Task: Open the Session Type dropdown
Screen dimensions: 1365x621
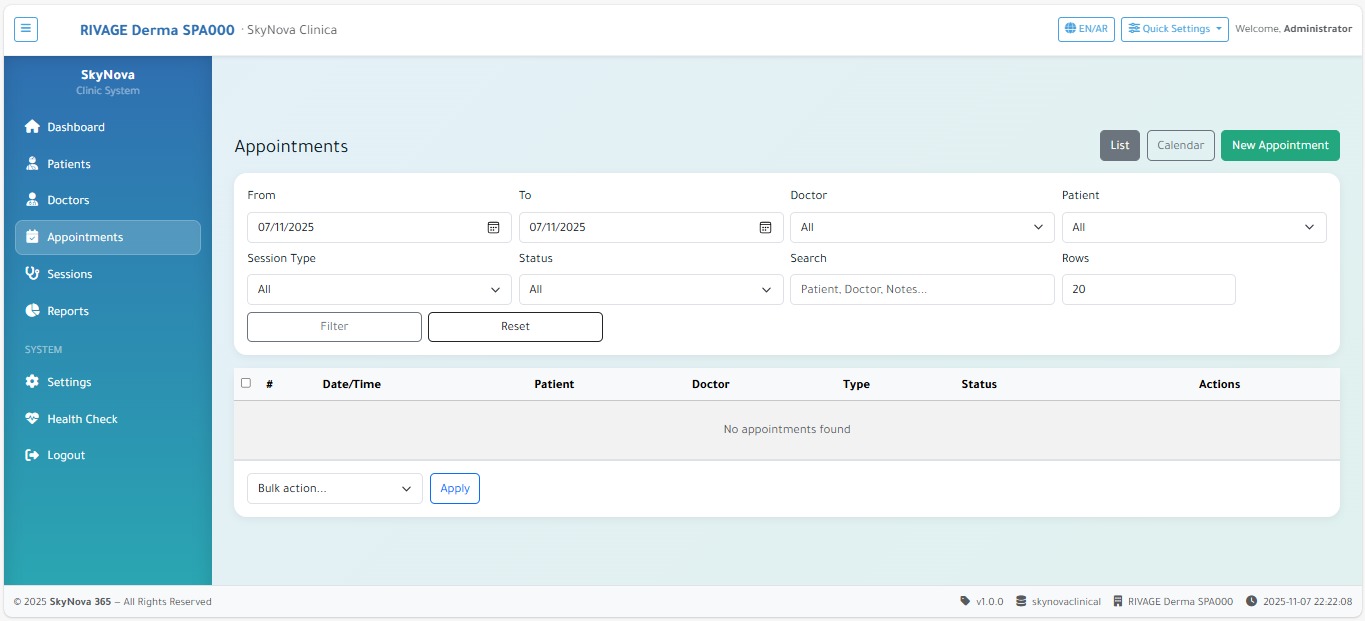Action: pos(379,289)
